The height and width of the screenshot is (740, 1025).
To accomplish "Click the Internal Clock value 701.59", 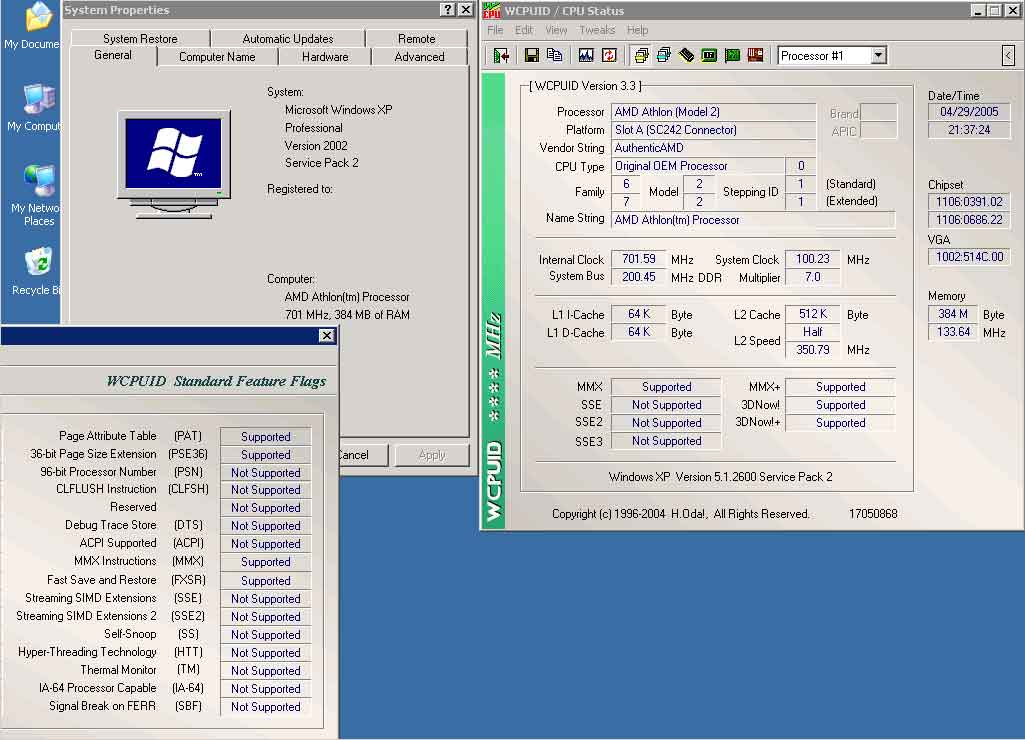I will (639, 259).
